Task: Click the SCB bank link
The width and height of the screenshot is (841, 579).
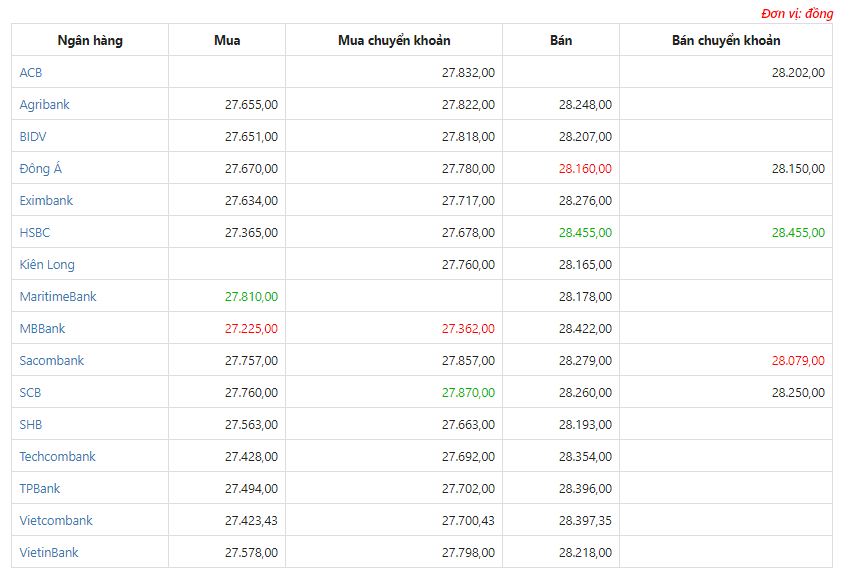Action: point(30,392)
